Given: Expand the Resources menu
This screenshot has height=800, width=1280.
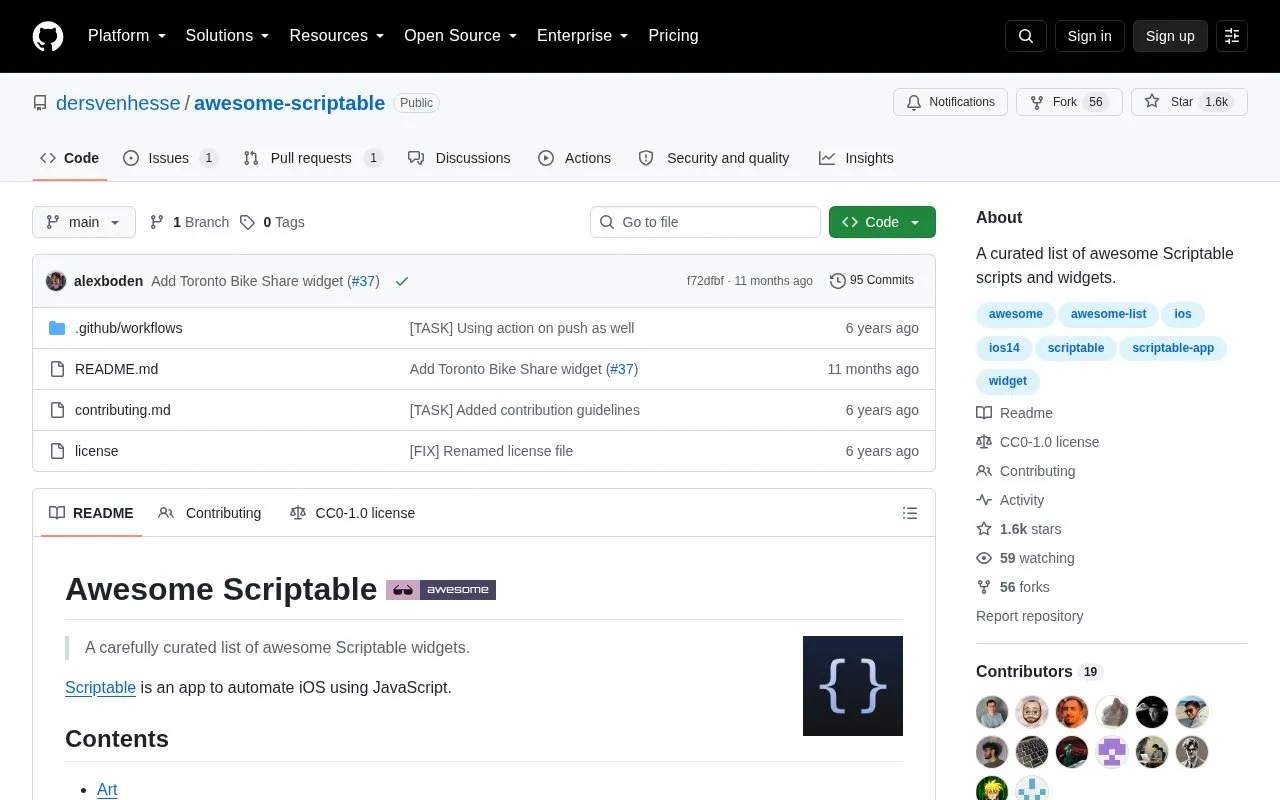Looking at the screenshot, I should tap(337, 35).
